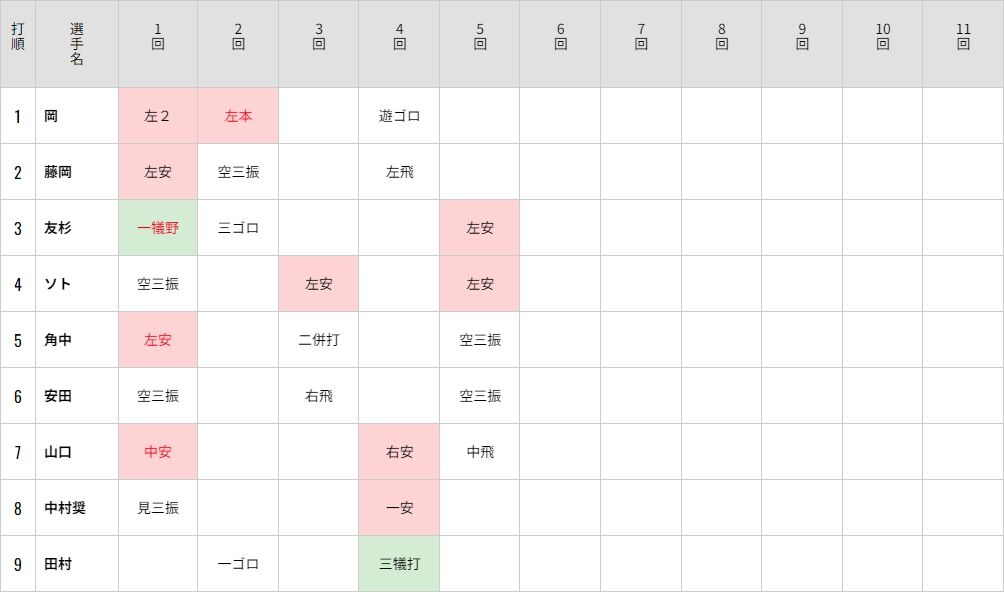Select player name 角中
1004x592 pixels.
point(58,340)
